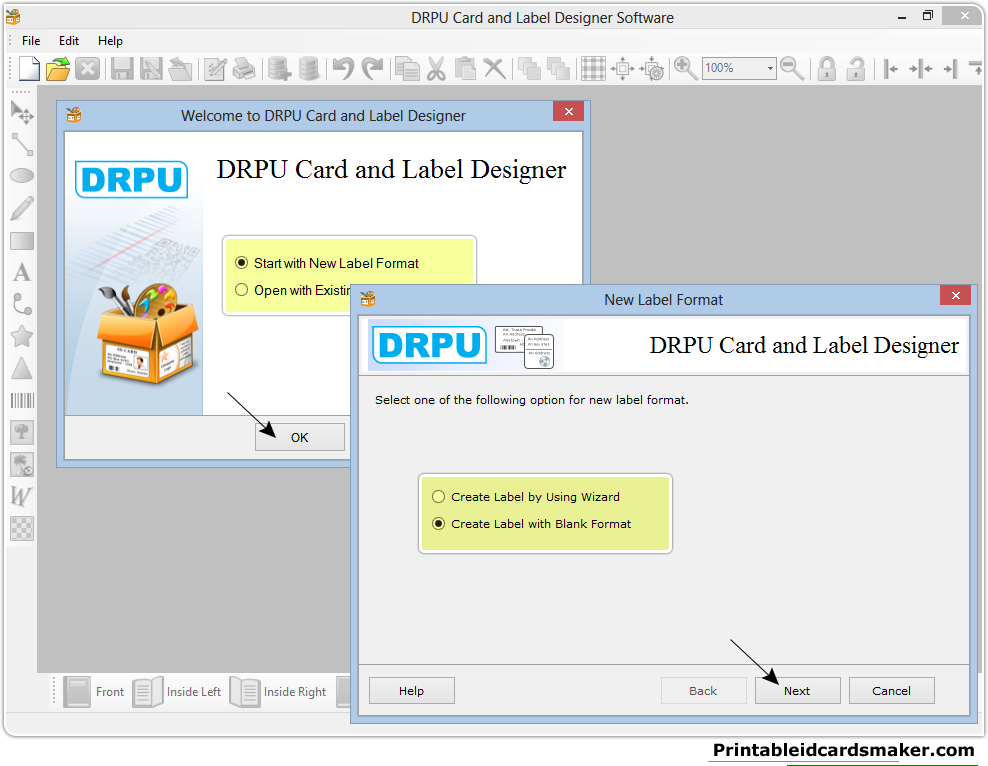Select the Triangle shape tool
The height and width of the screenshot is (766, 988).
pos(22,368)
